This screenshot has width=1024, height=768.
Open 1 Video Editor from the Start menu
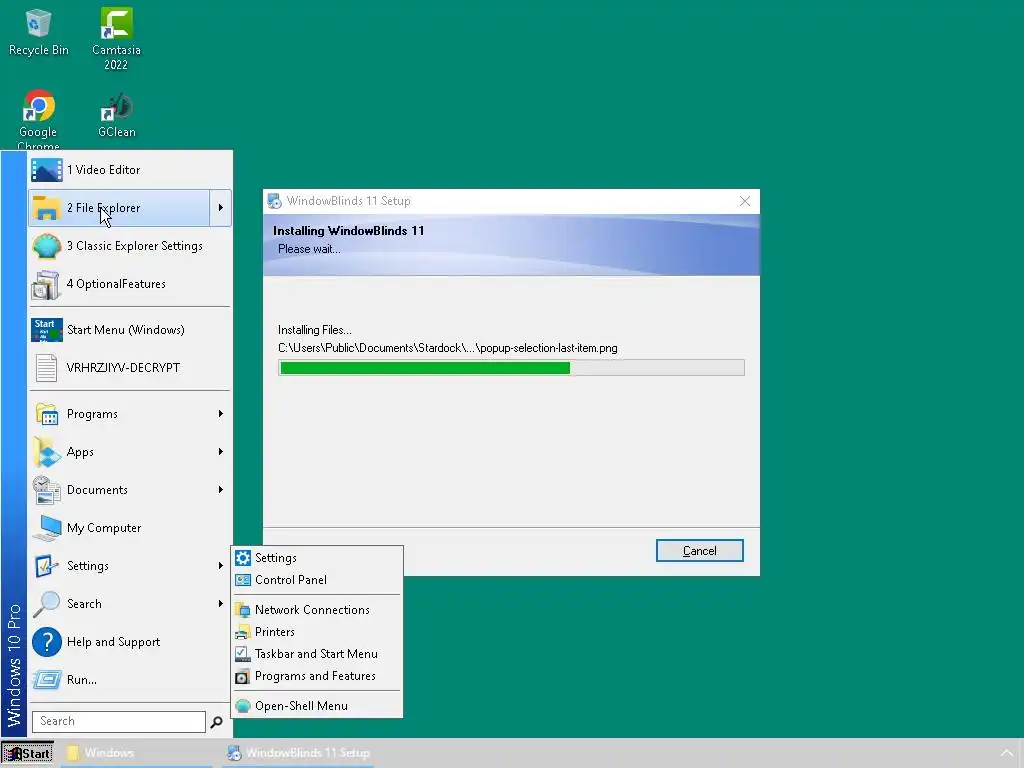pyautogui.click(x=130, y=170)
